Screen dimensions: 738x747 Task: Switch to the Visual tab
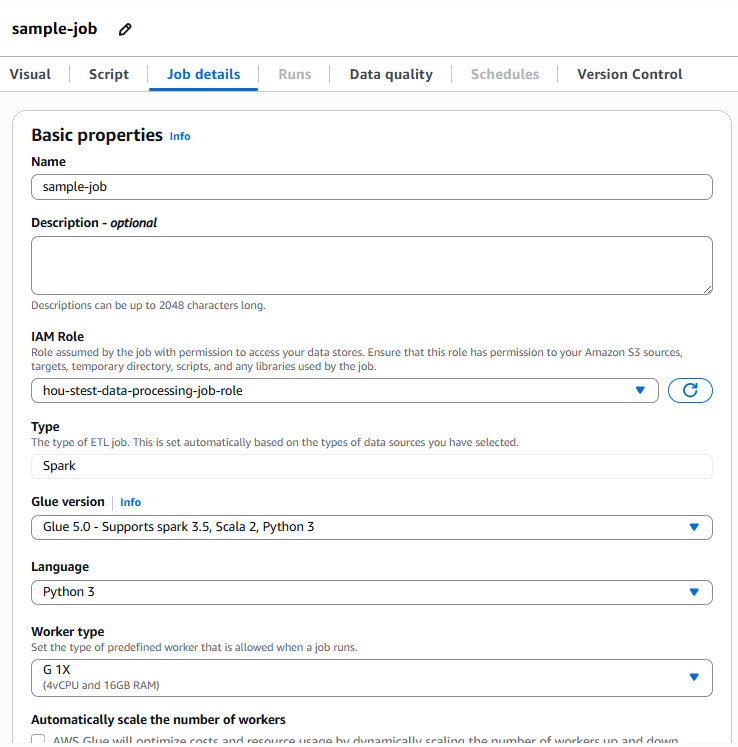tap(30, 74)
